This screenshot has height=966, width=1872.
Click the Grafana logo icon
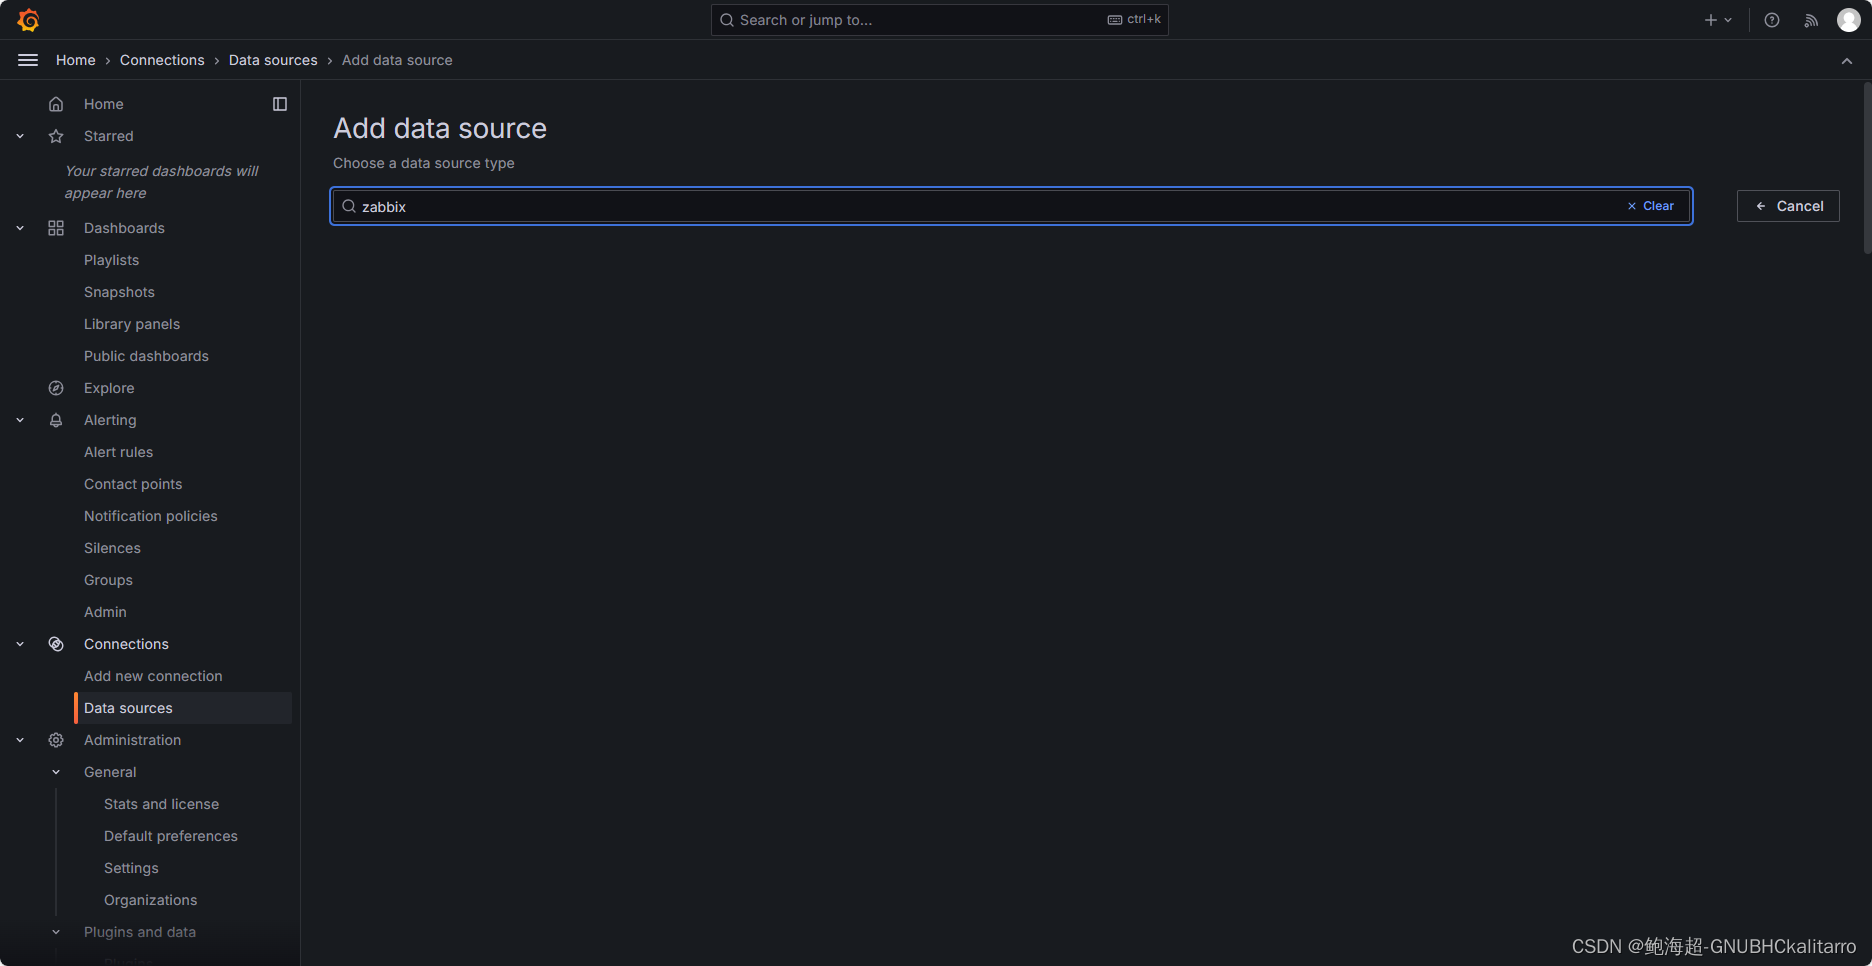point(28,20)
